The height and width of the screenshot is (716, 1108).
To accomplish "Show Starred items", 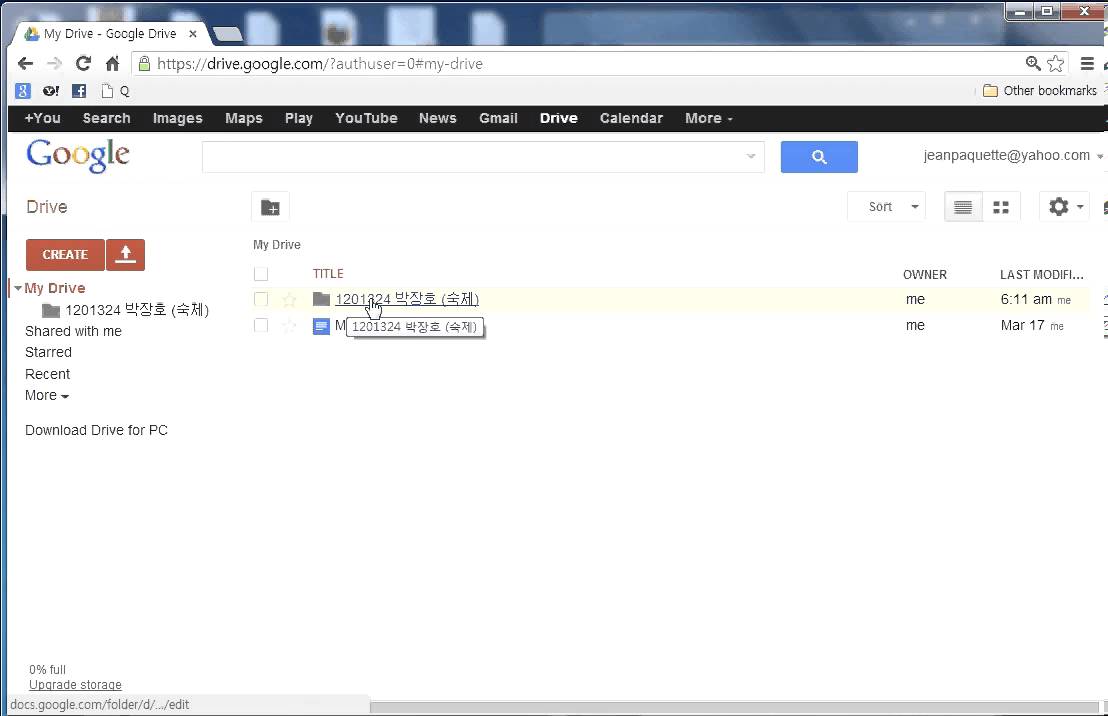I will click(48, 353).
